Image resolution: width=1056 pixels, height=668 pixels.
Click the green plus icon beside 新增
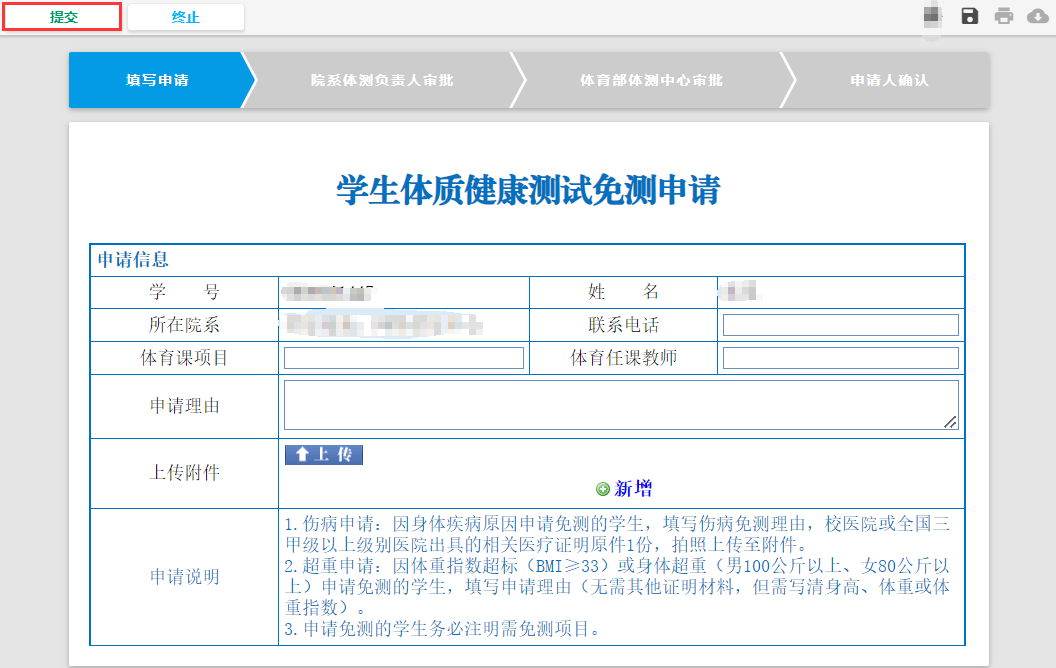[x=603, y=490]
